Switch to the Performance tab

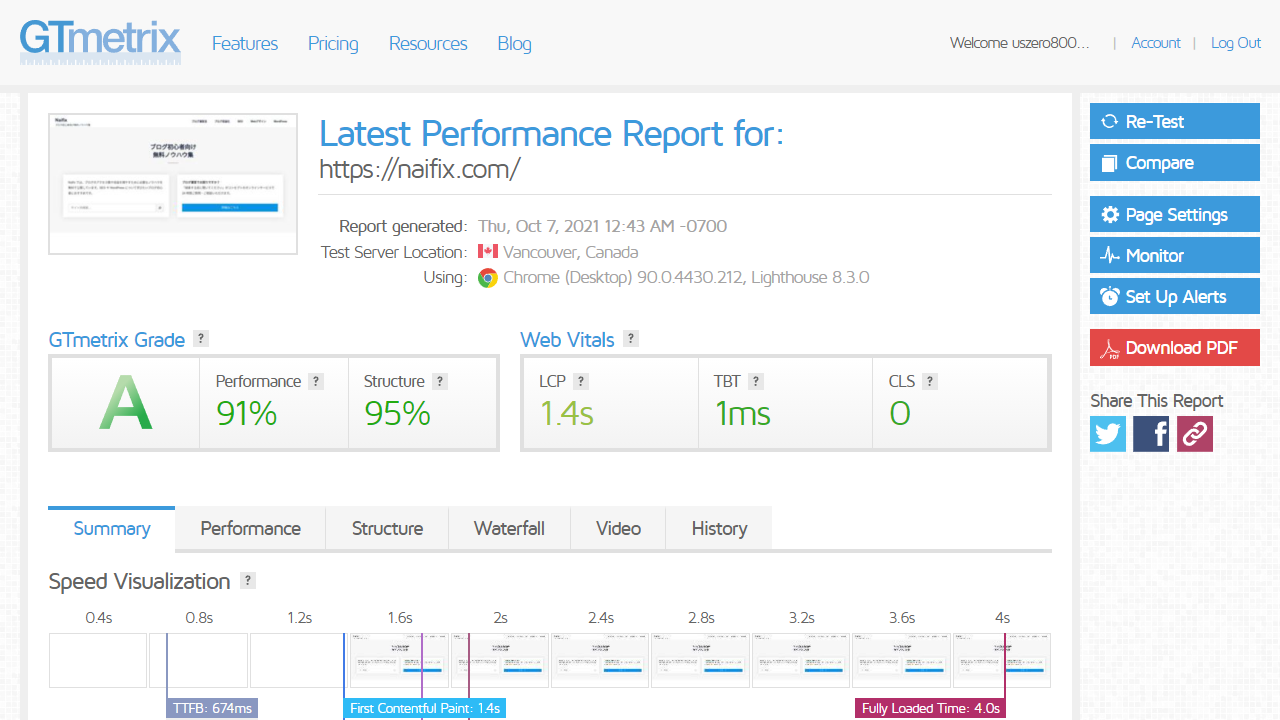(251, 528)
